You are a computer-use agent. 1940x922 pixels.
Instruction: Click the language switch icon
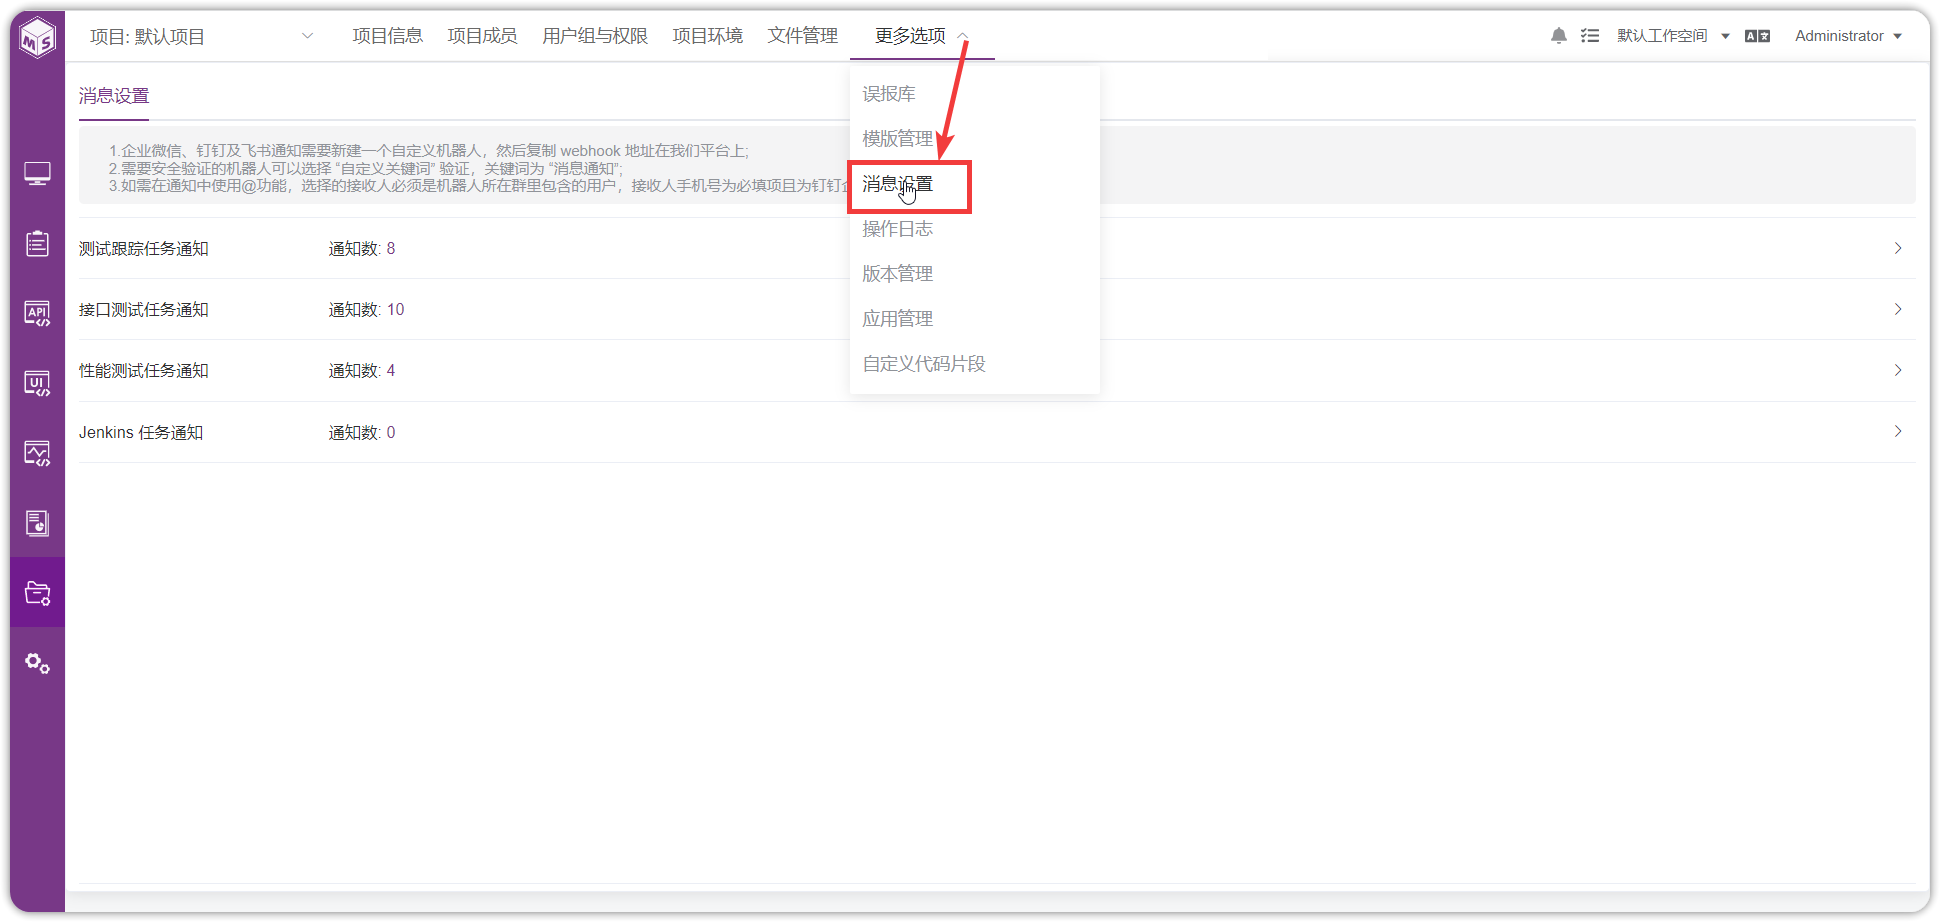(1757, 36)
